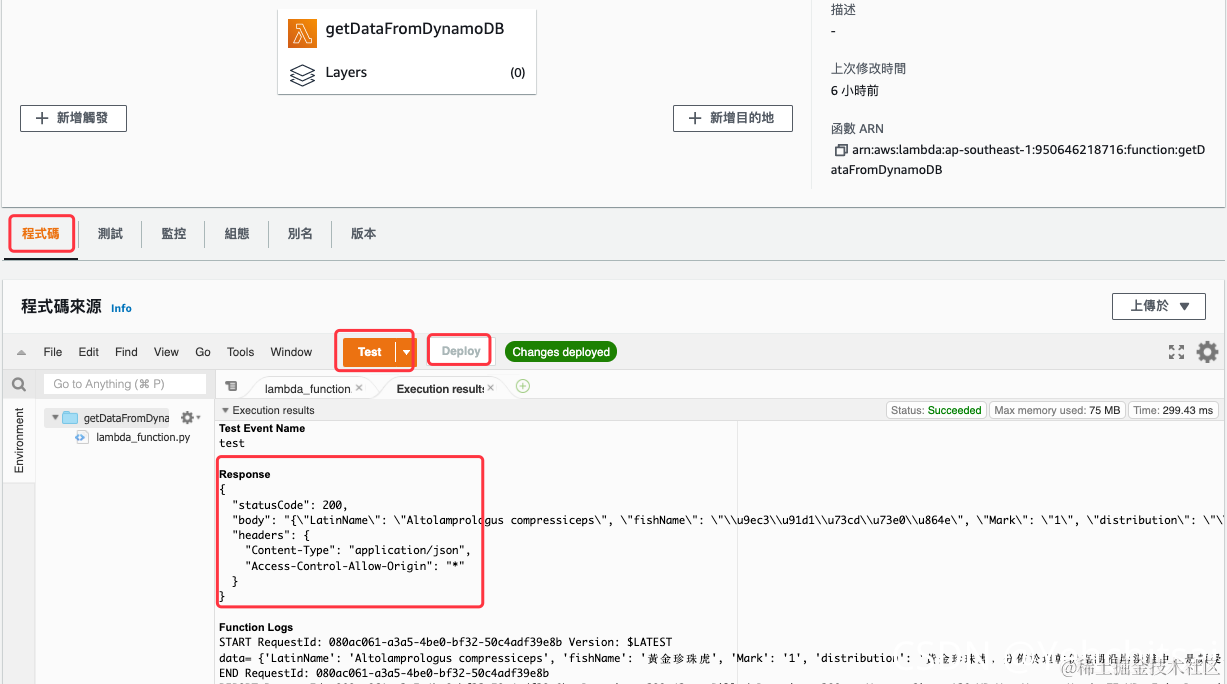Viewport: 1227px width, 684px height.
Task: Switch to the 組態 tab
Action: [237, 234]
